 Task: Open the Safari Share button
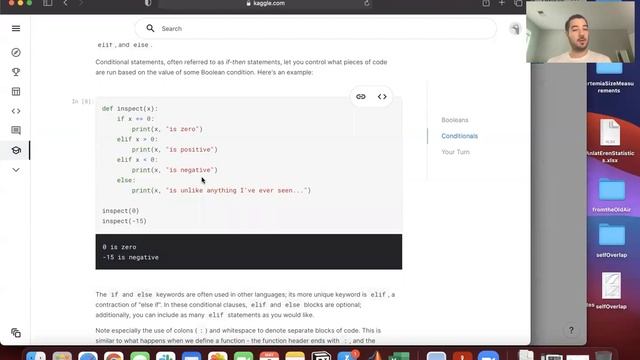coord(486,3)
